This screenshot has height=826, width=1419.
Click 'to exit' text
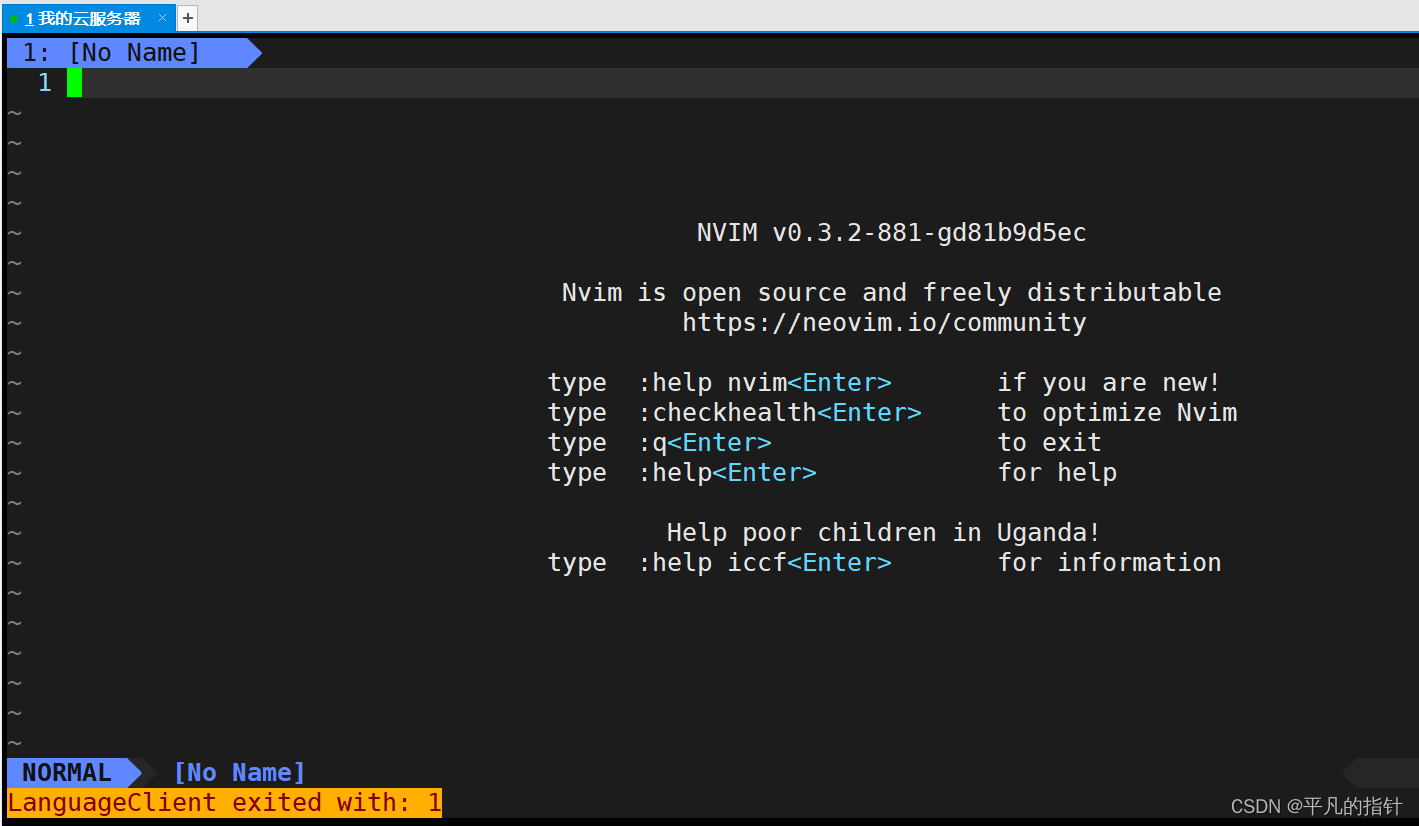click(x=1049, y=443)
